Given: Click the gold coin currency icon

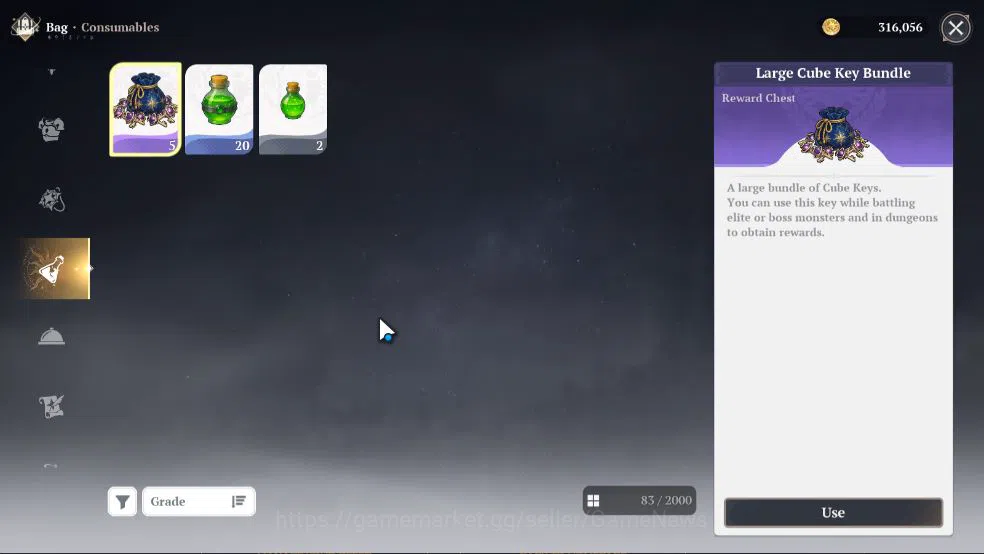Looking at the screenshot, I should pyautogui.click(x=831, y=27).
